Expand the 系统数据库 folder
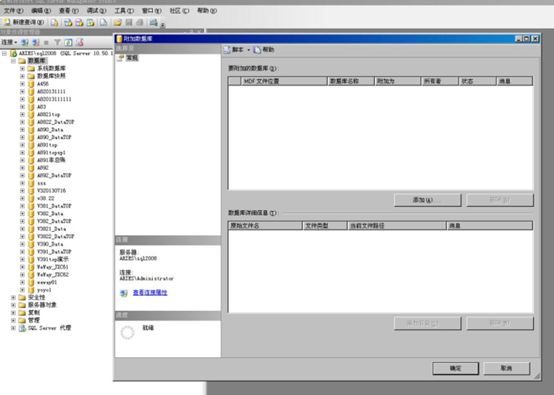 [22, 69]
